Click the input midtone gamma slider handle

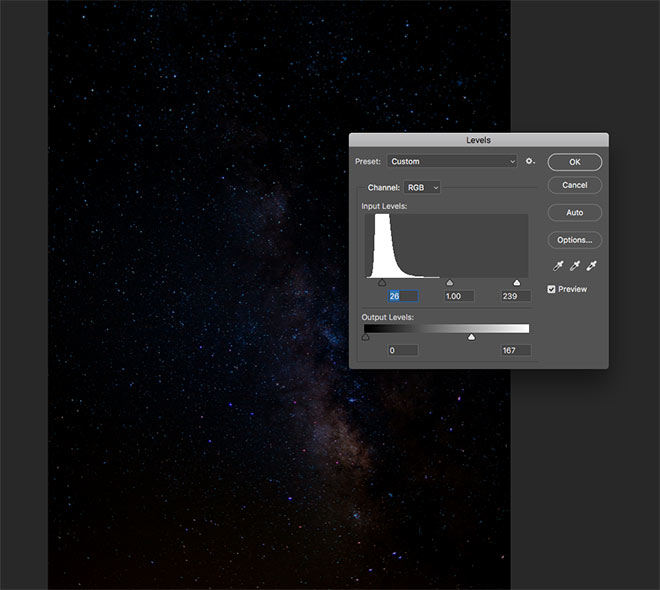pyautogui.click(x=450, y=282)
